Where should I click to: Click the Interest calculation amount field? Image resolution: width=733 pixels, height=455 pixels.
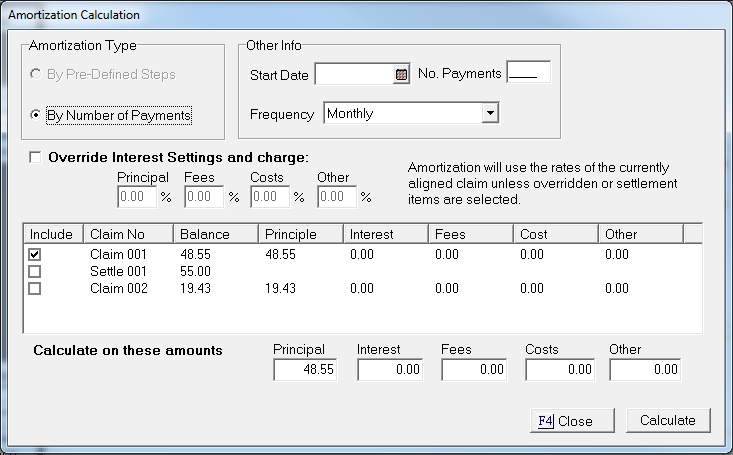[x=392, y=370]
